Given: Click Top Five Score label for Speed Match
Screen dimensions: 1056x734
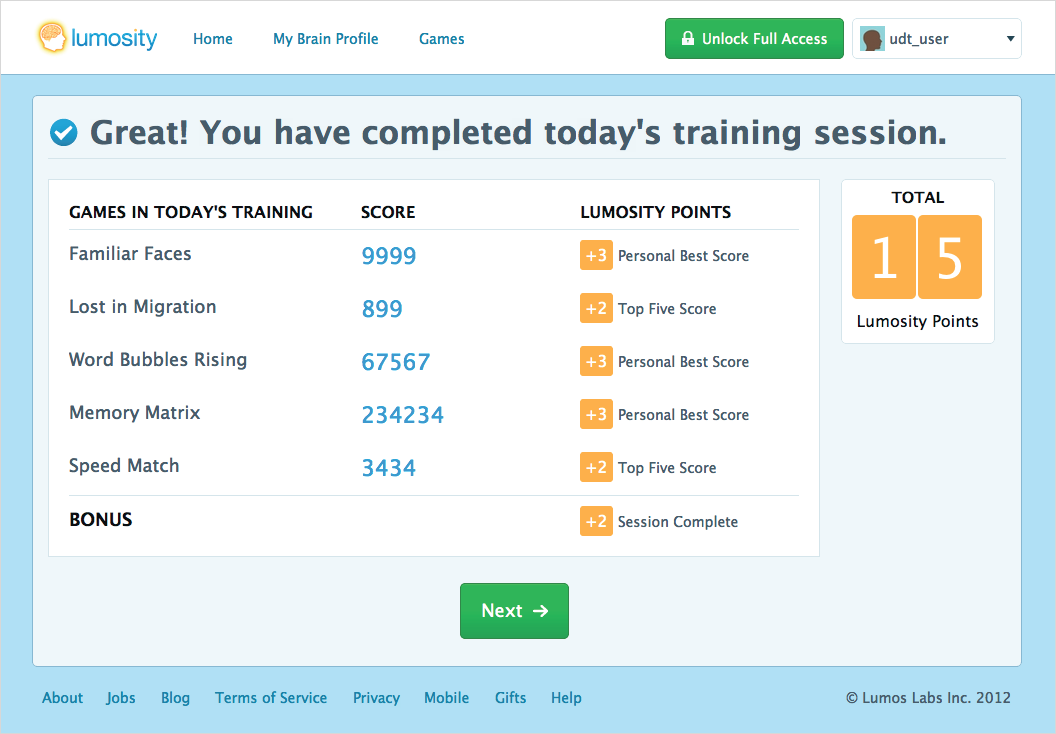Looking at the screenshot, I should (x=667, y=468).
